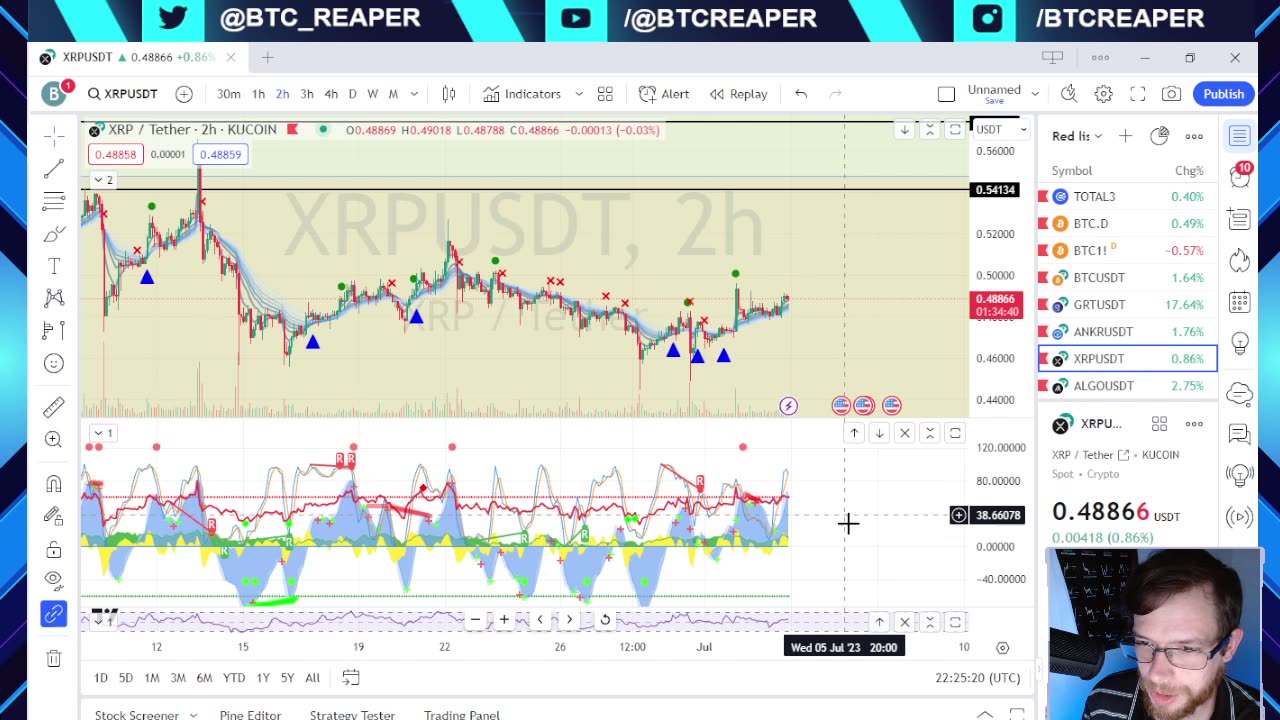
Task: Toggle the watchlist panel icon
Action: click(1240, 136)
